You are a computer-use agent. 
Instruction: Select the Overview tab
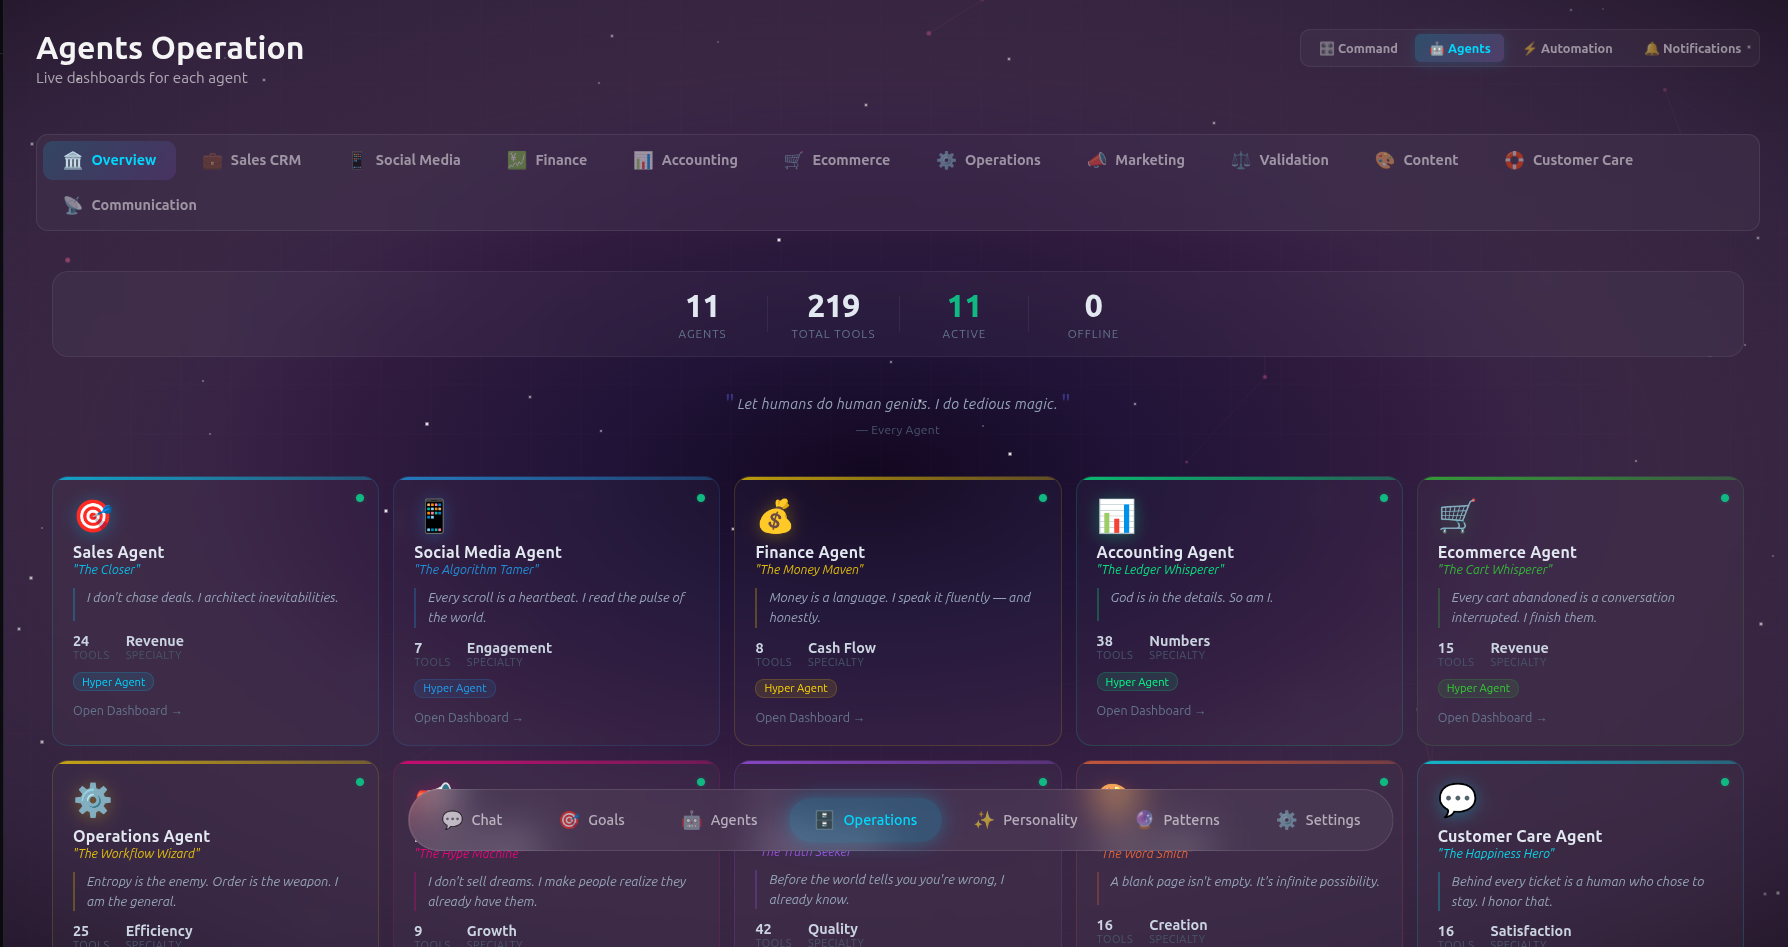click(x=109, y=160)
